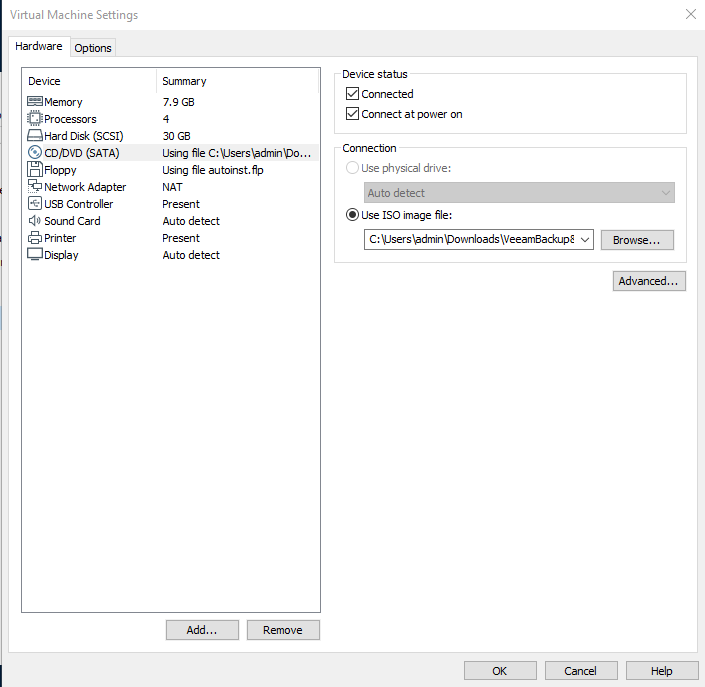This screenshot has height=687, width=705.
Task: Open the Hardware tab
Action: tap(39, 47)
